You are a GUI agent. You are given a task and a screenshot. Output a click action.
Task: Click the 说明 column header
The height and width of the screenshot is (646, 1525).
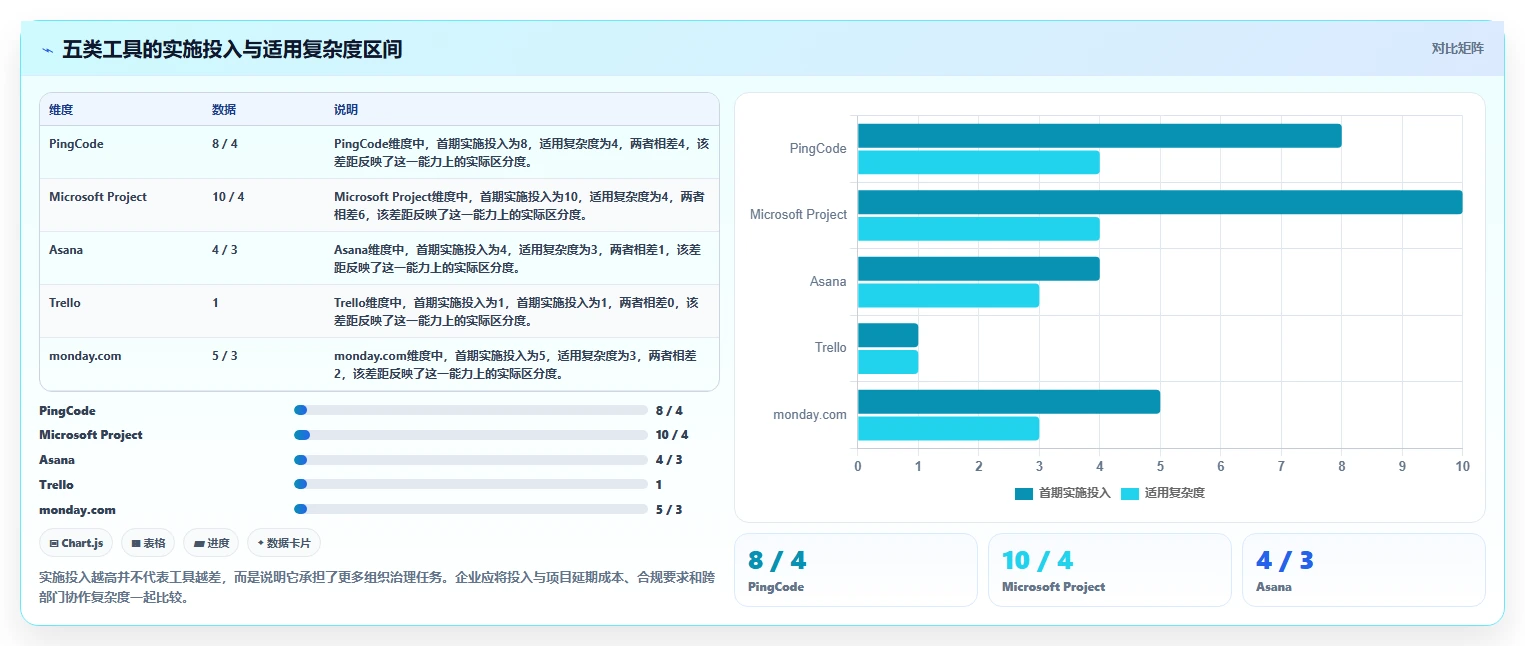tap(346, 109)
